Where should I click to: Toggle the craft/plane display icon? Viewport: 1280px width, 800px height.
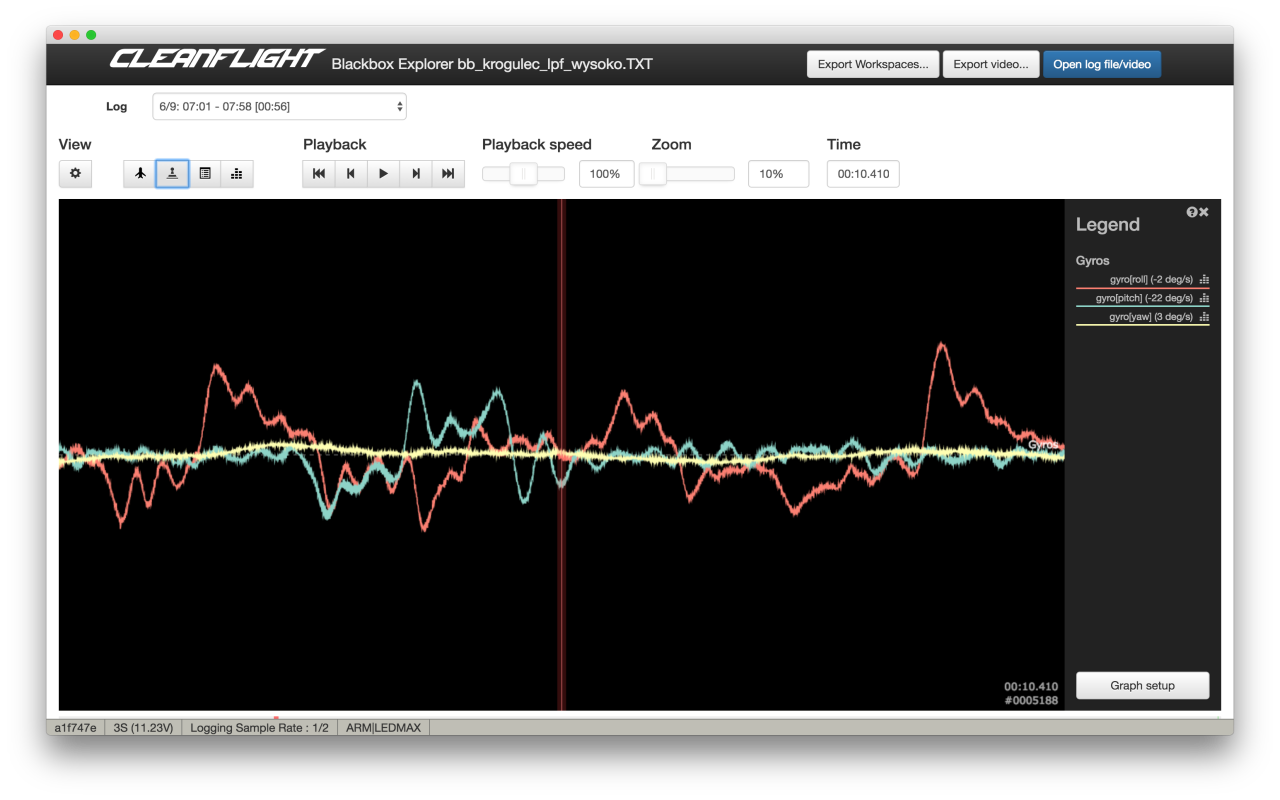[140, 173]
